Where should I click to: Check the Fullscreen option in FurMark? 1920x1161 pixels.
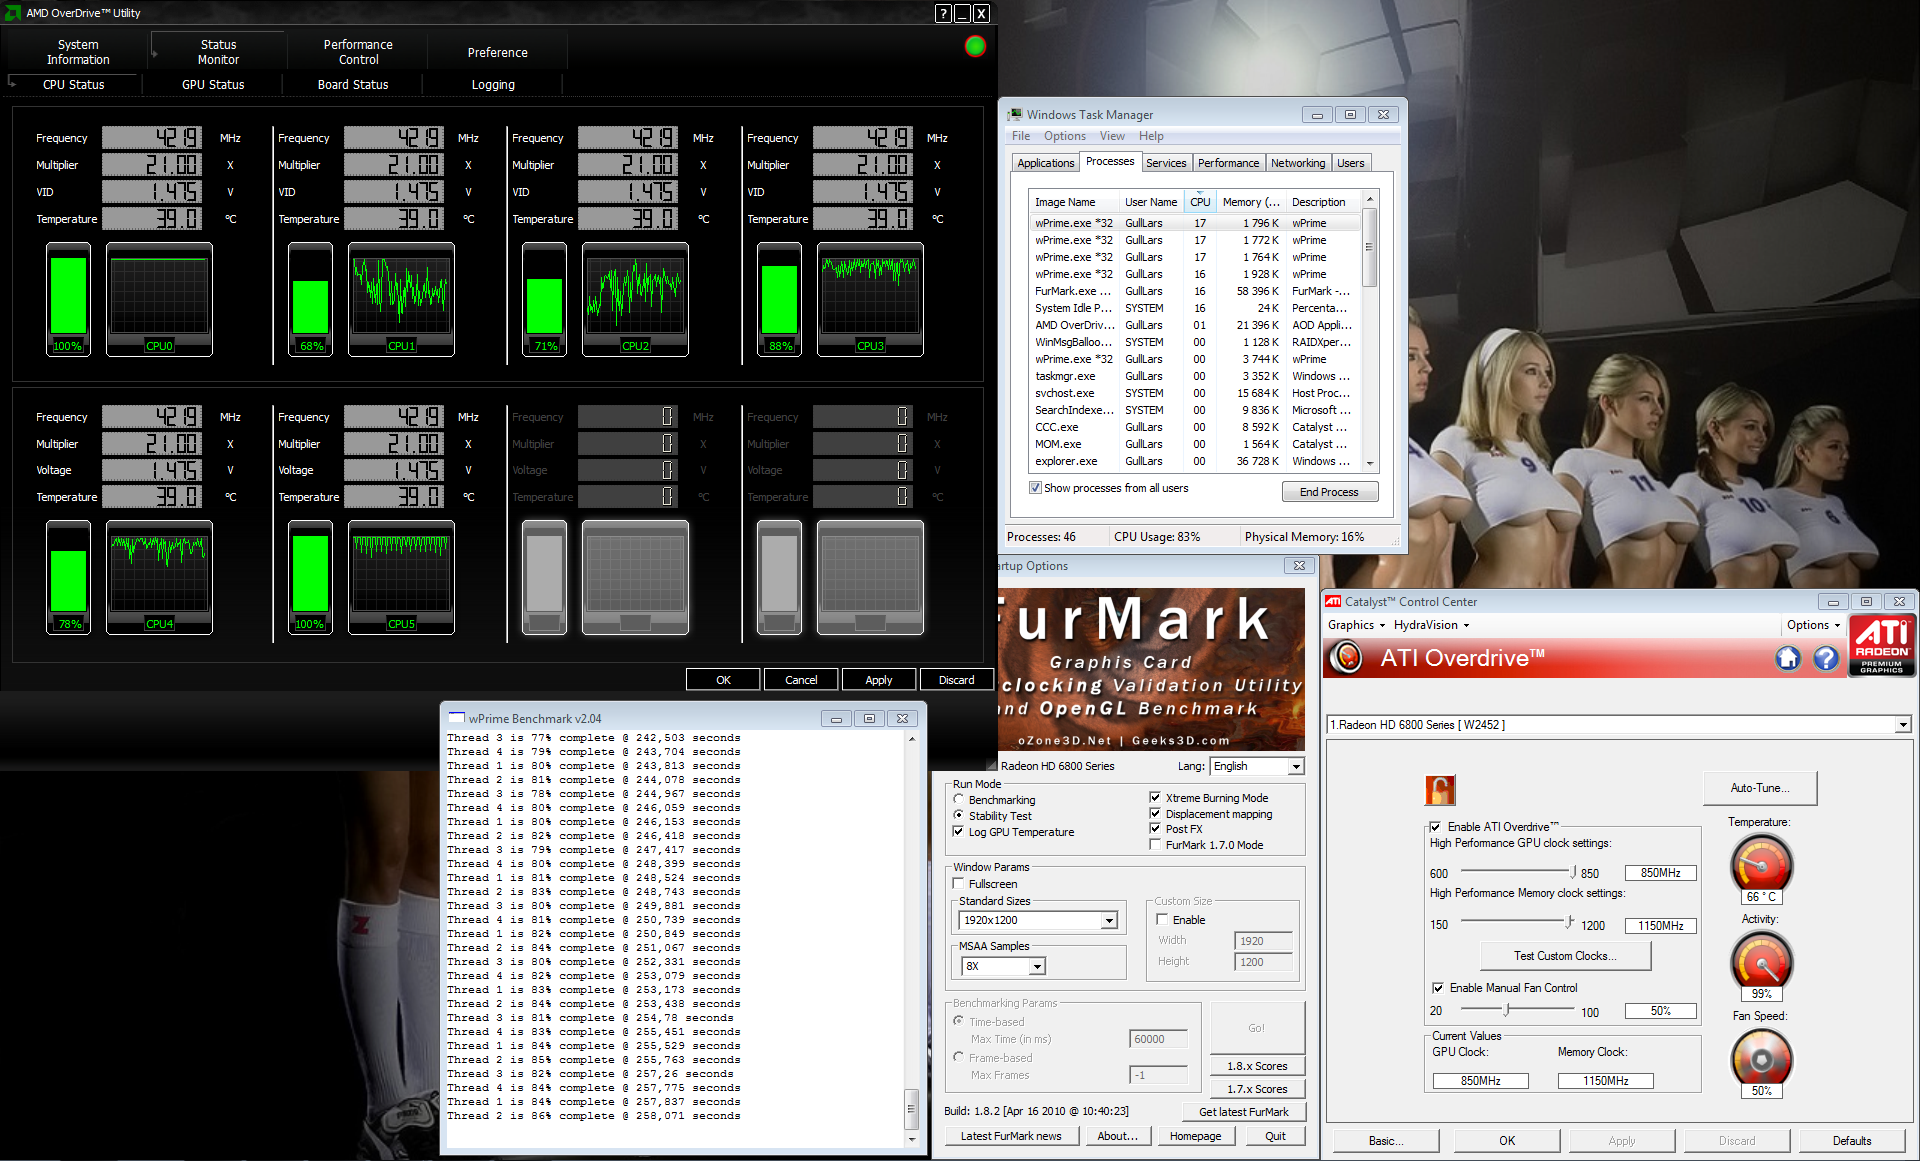959,884
